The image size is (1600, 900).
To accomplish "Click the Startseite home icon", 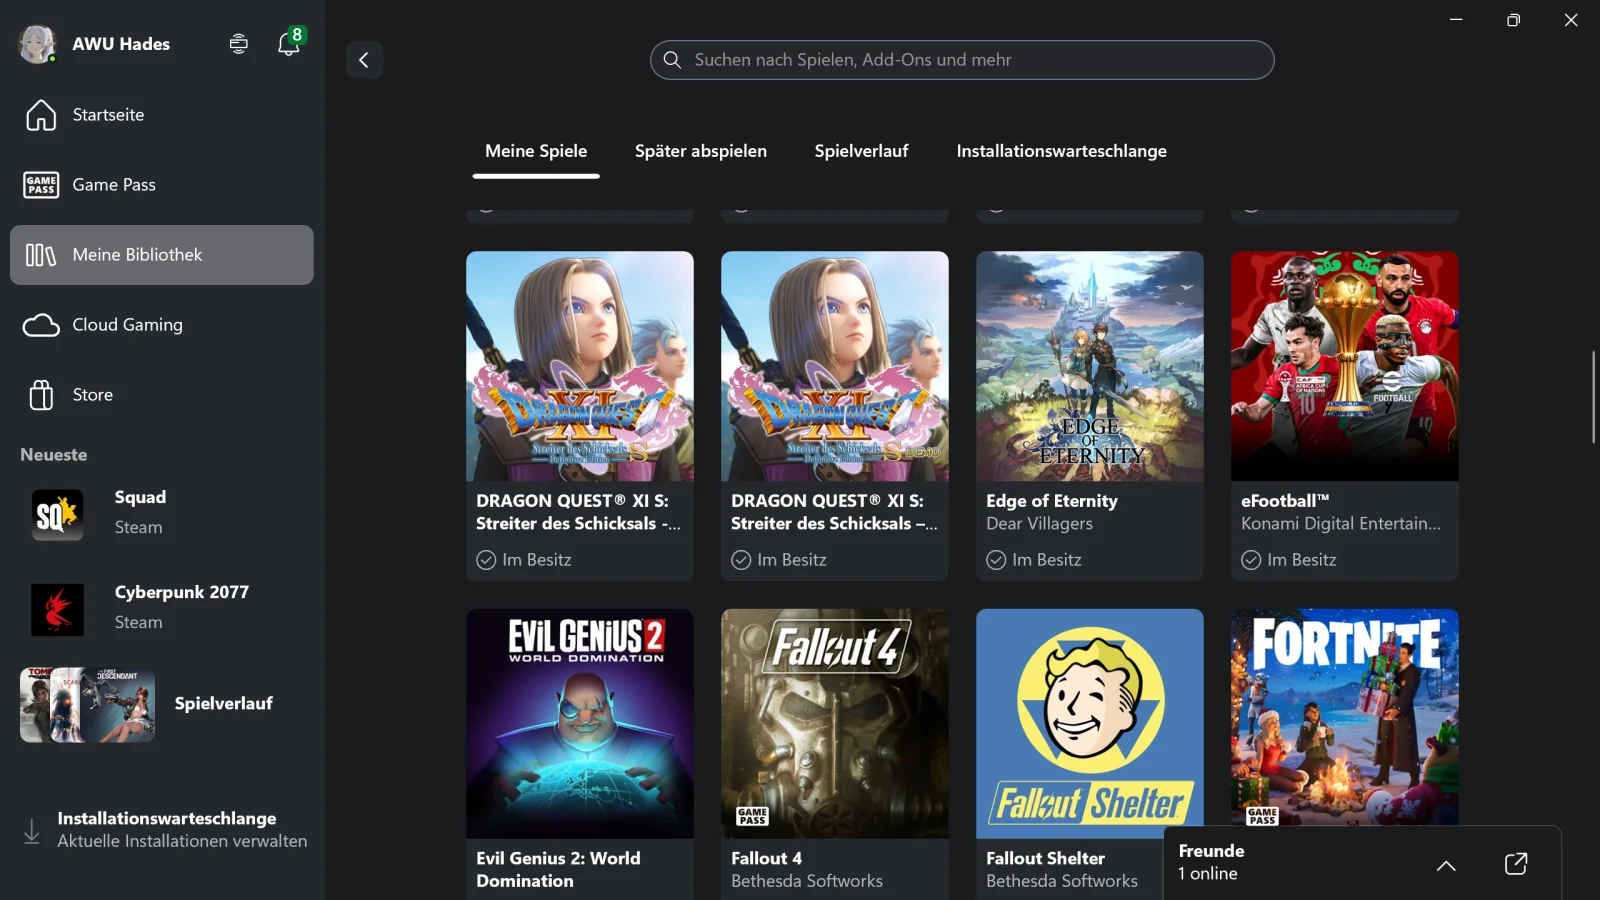I will coord(41,115).
